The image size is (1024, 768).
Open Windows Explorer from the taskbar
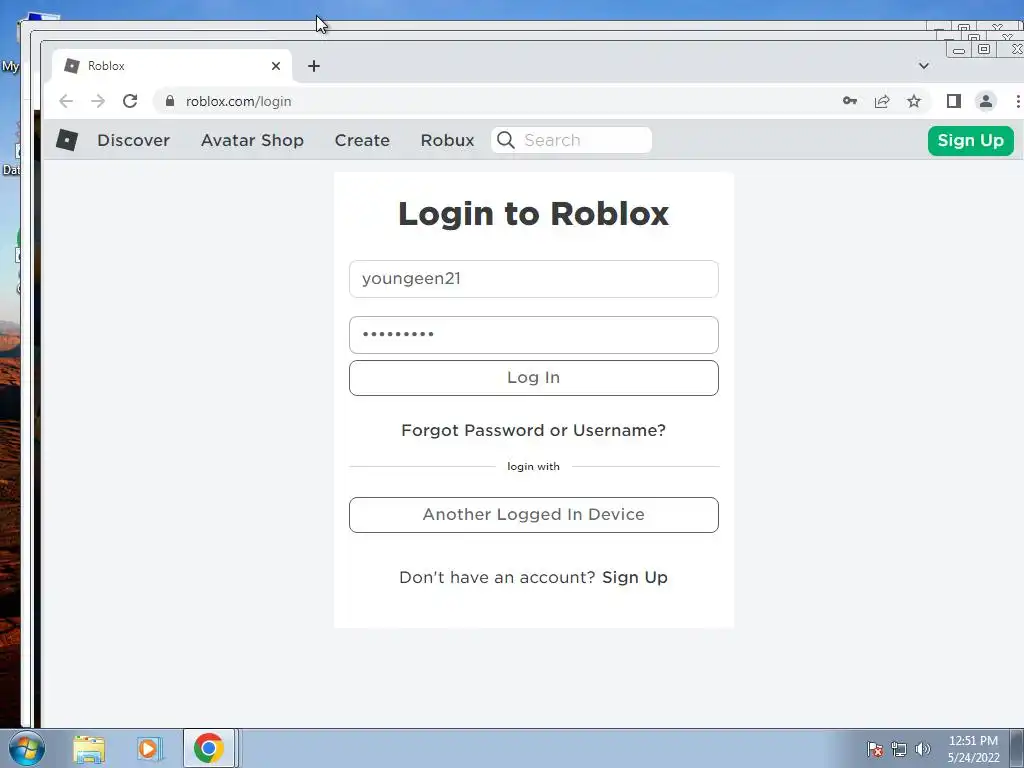click(x=89, y=748)
